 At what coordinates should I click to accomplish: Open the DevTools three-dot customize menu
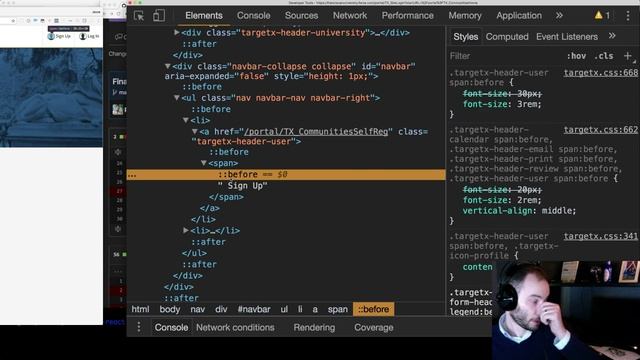pos(628,16)
